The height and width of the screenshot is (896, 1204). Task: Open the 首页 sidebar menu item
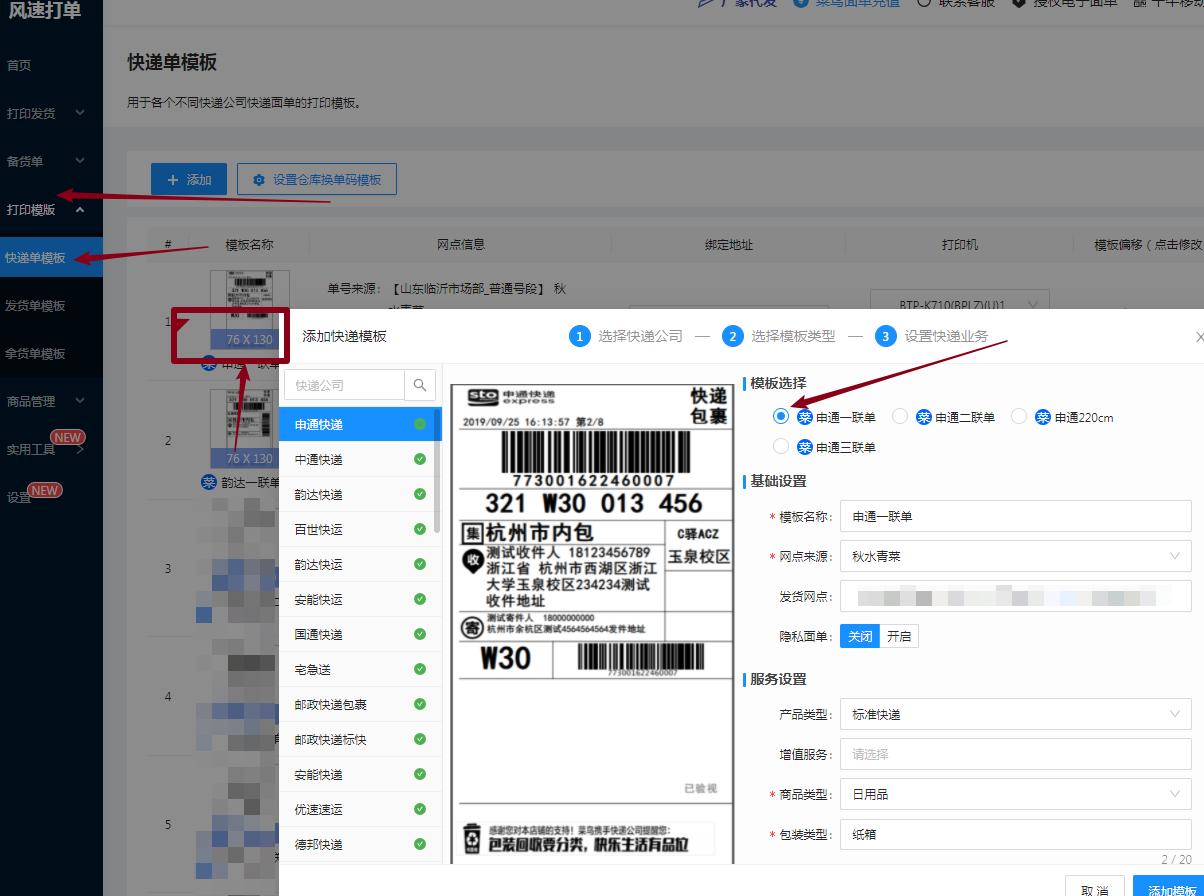(22, 64)
